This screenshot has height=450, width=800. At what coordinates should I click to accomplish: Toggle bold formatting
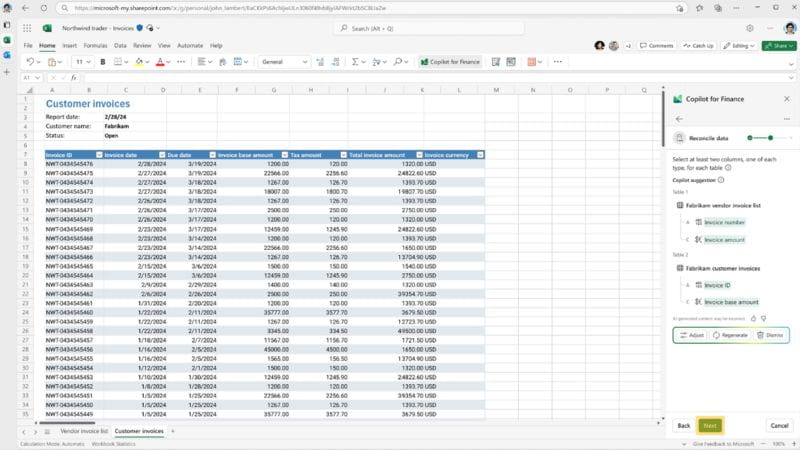[x=103, y=62]
